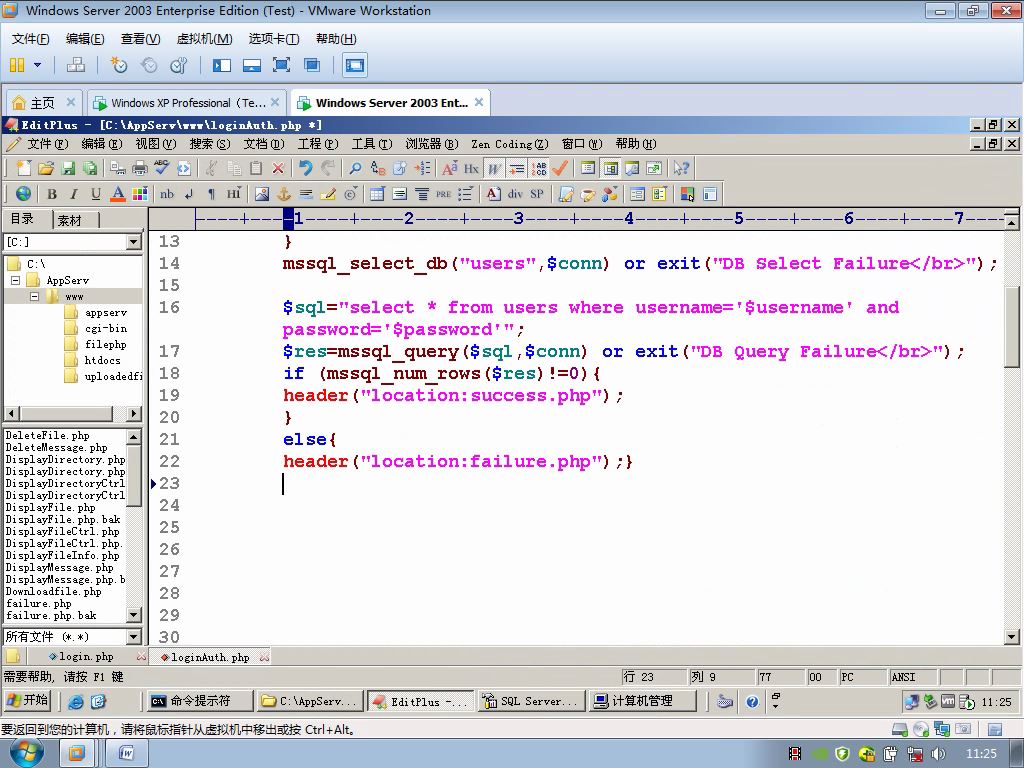This screenshot has height=768, width=1024.
Task: Insert anchor tag with the anchor icon
Action: pos(284,194)
